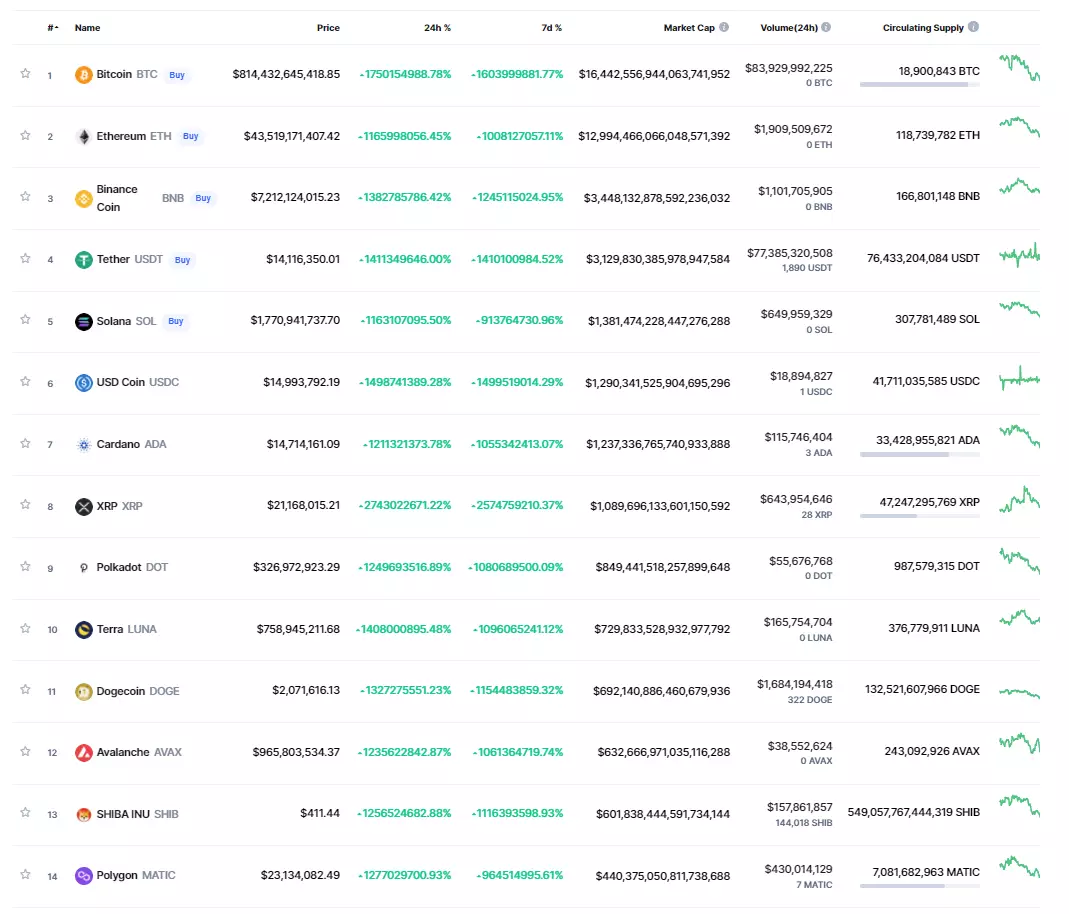
Task: Click the Buy button for Bitcoin
Action: 177,75
